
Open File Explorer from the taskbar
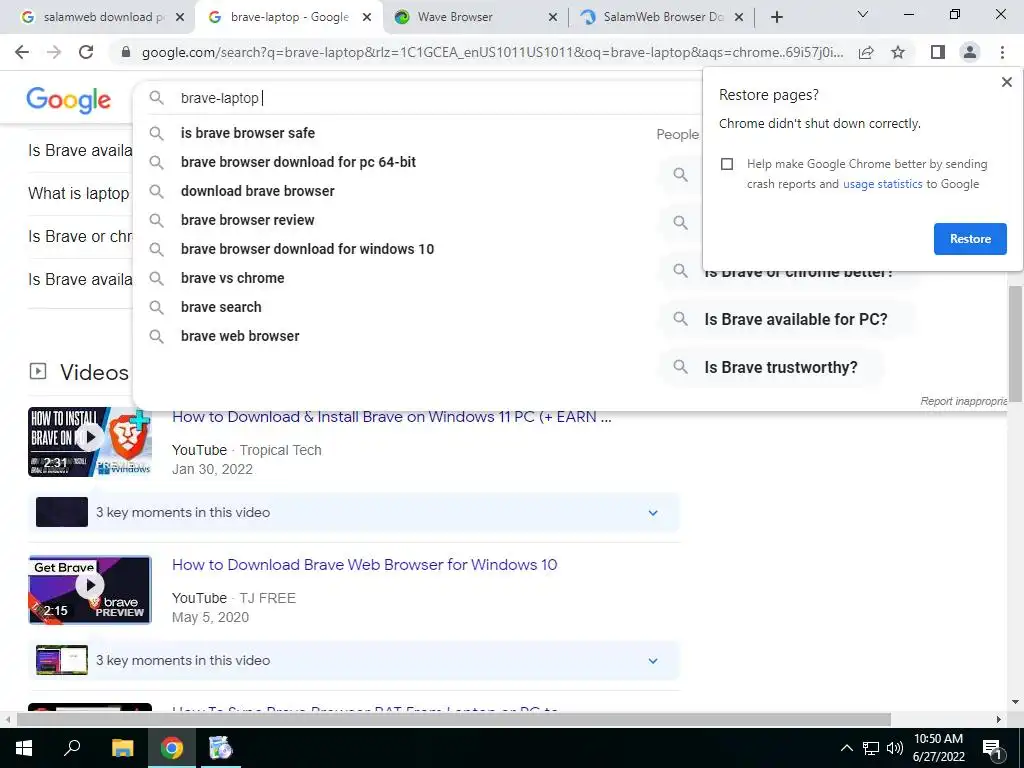(122, 748)
